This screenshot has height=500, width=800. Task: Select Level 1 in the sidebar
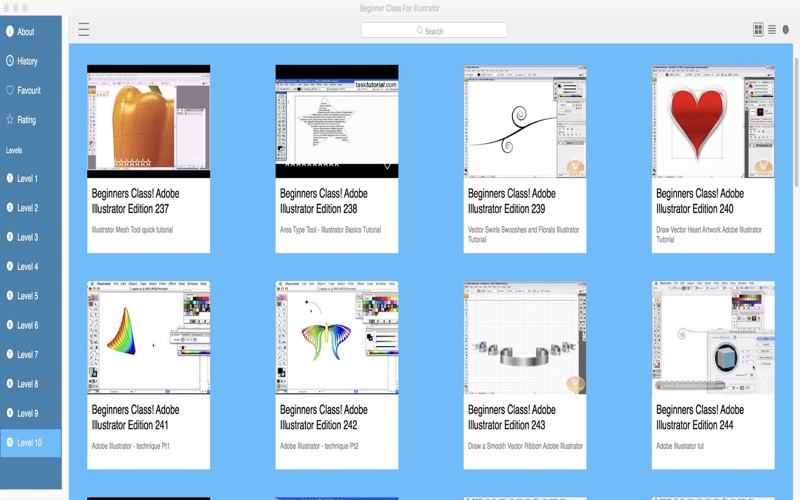point(31,179)
